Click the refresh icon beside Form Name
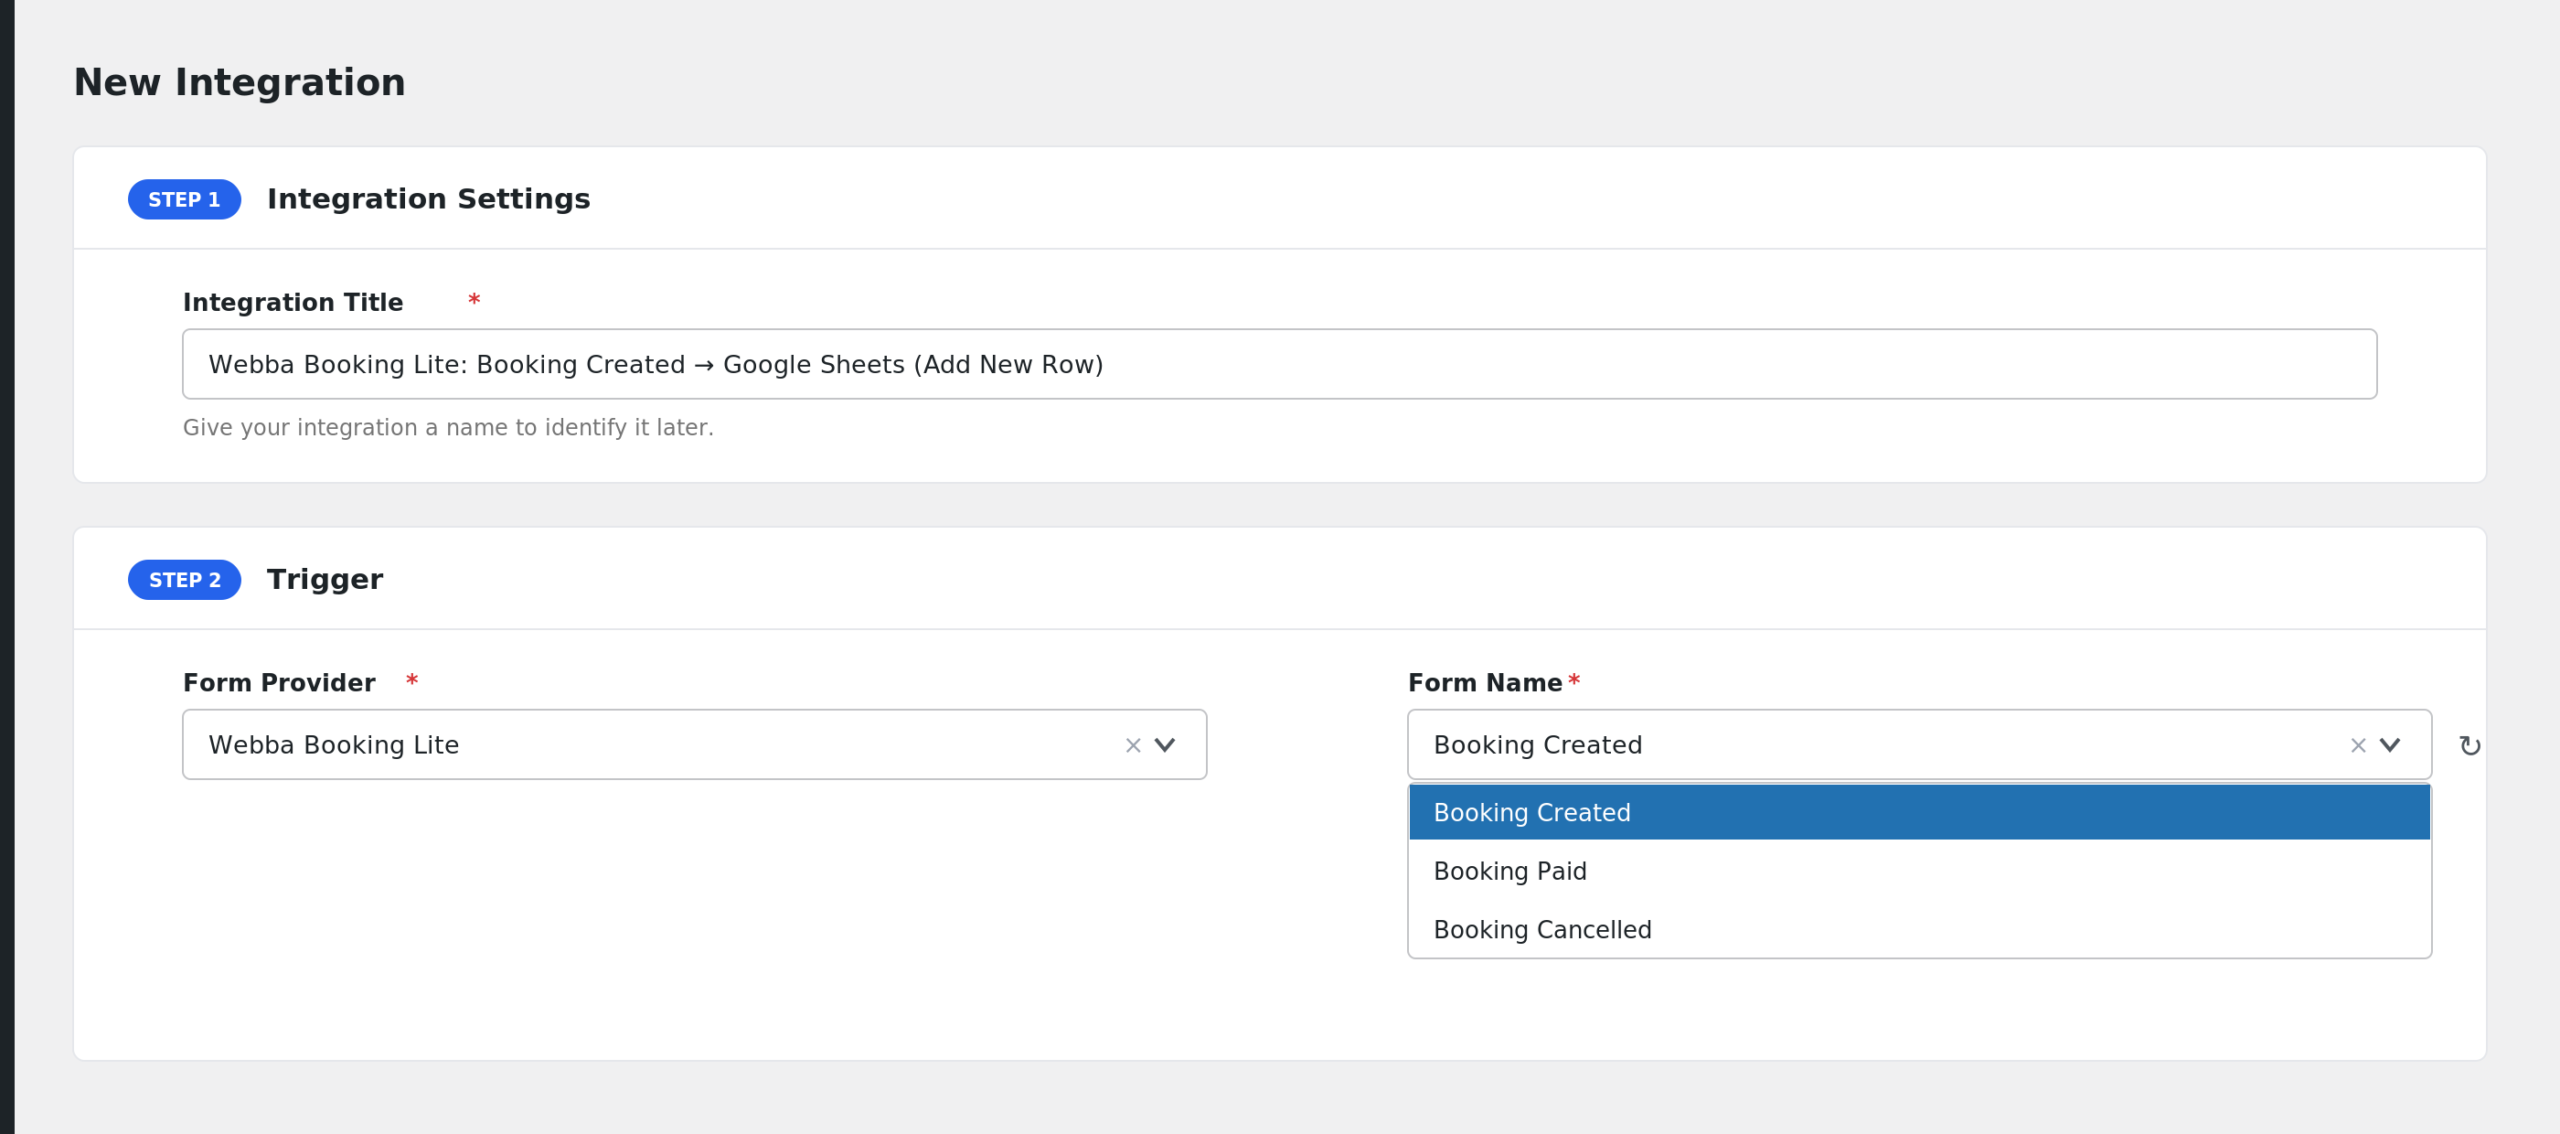Image resolution: width=2560 pixels, height=1134 pixels. click(2469, 745)
